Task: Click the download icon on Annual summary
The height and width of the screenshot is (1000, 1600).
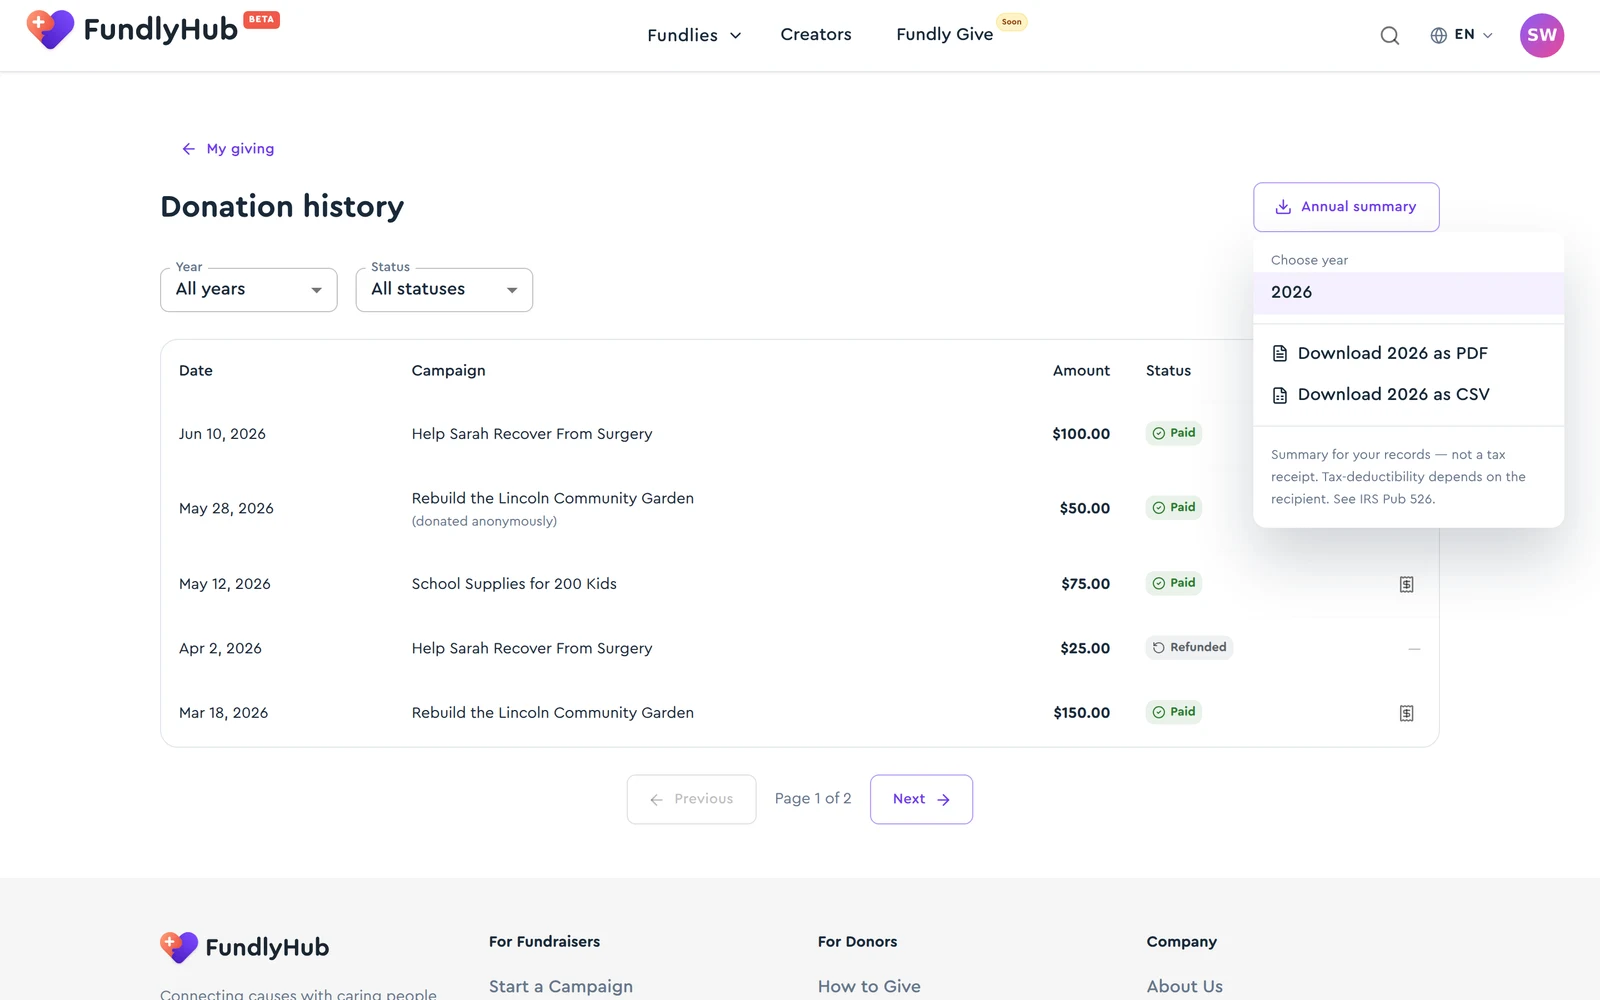Action: tap(1283, 207)
